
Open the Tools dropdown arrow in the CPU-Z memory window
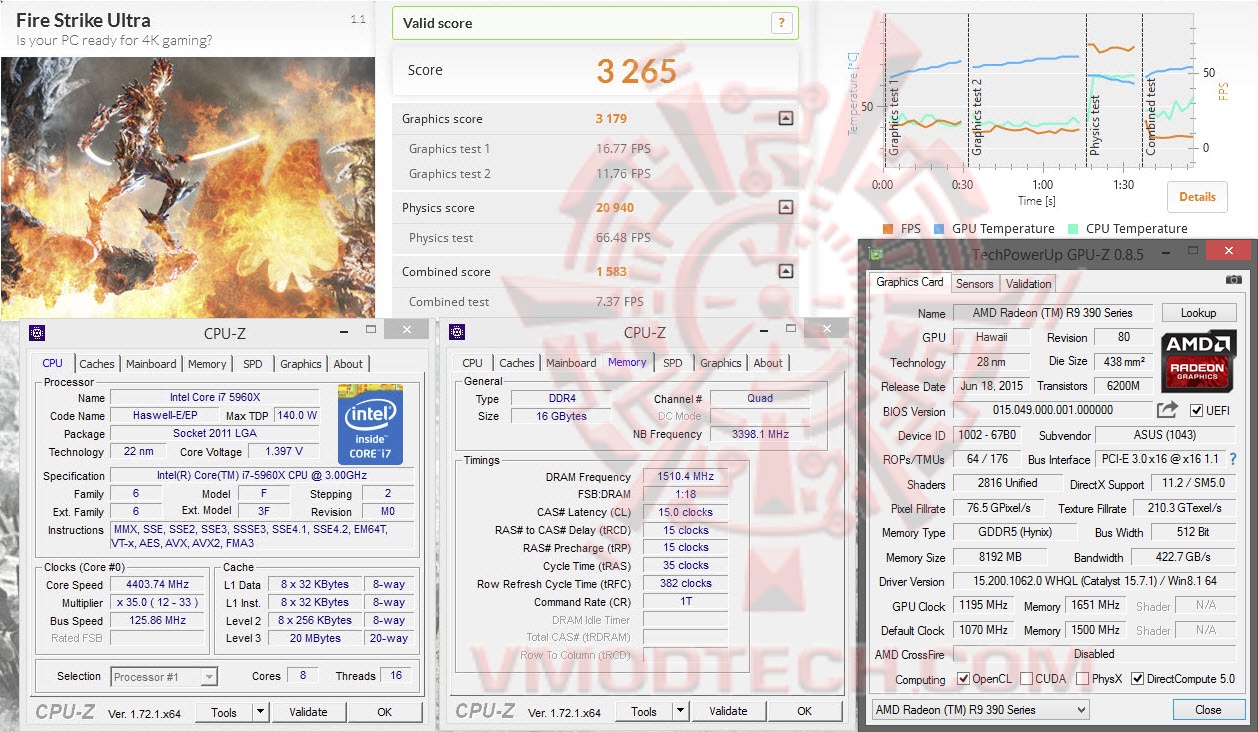click(x=680, y=712)
